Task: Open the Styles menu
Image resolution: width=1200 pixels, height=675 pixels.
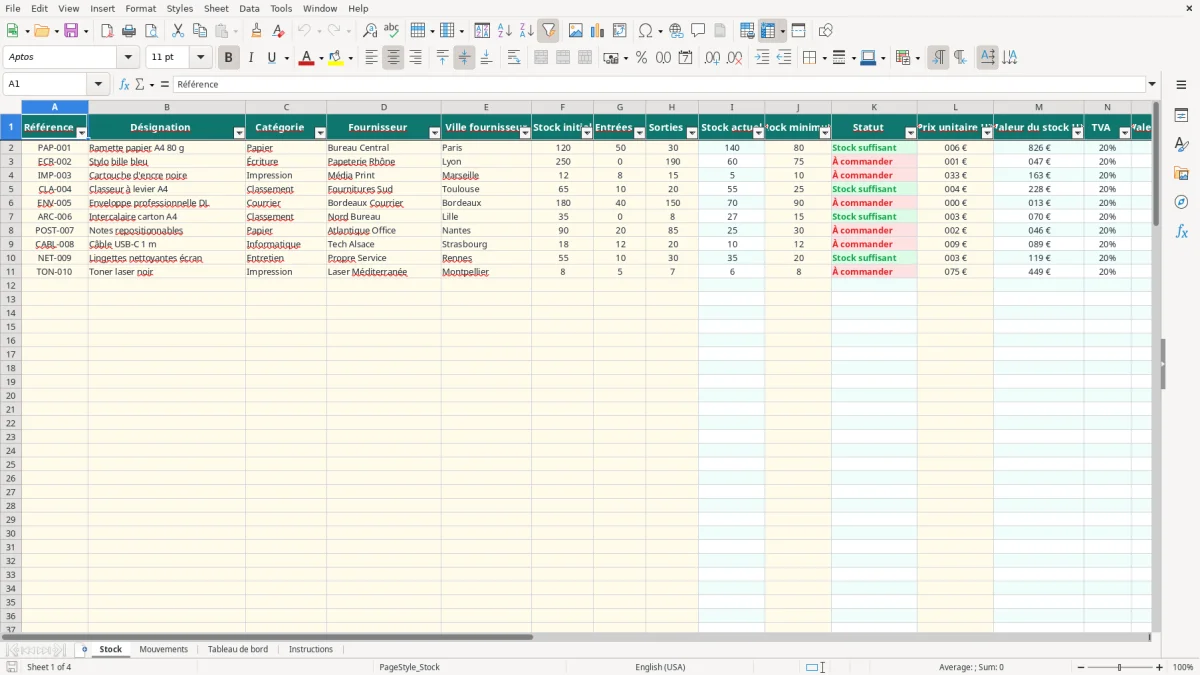Action: pos(180,8)
